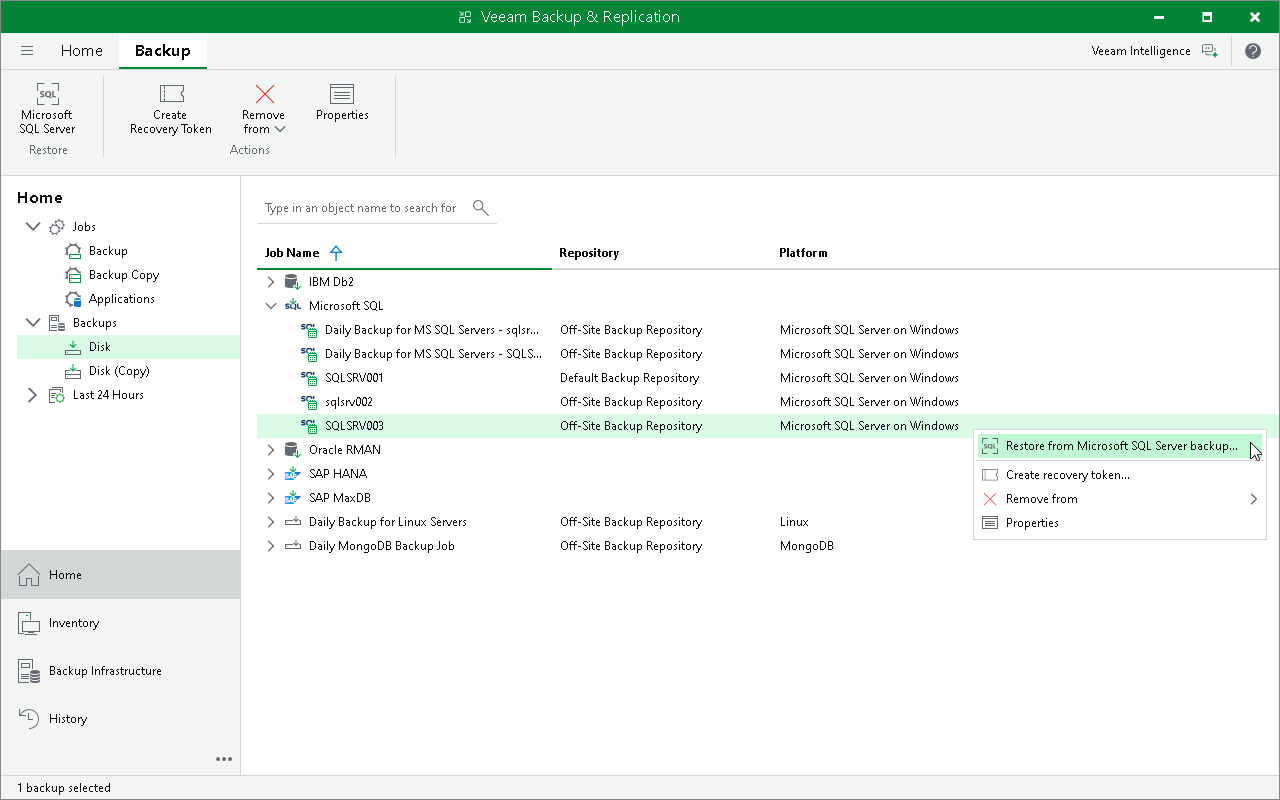Click the Oracle RMAN database icon
This screenshot has width=1280, height=800.
pyautogui.click(x=292, y=450)
